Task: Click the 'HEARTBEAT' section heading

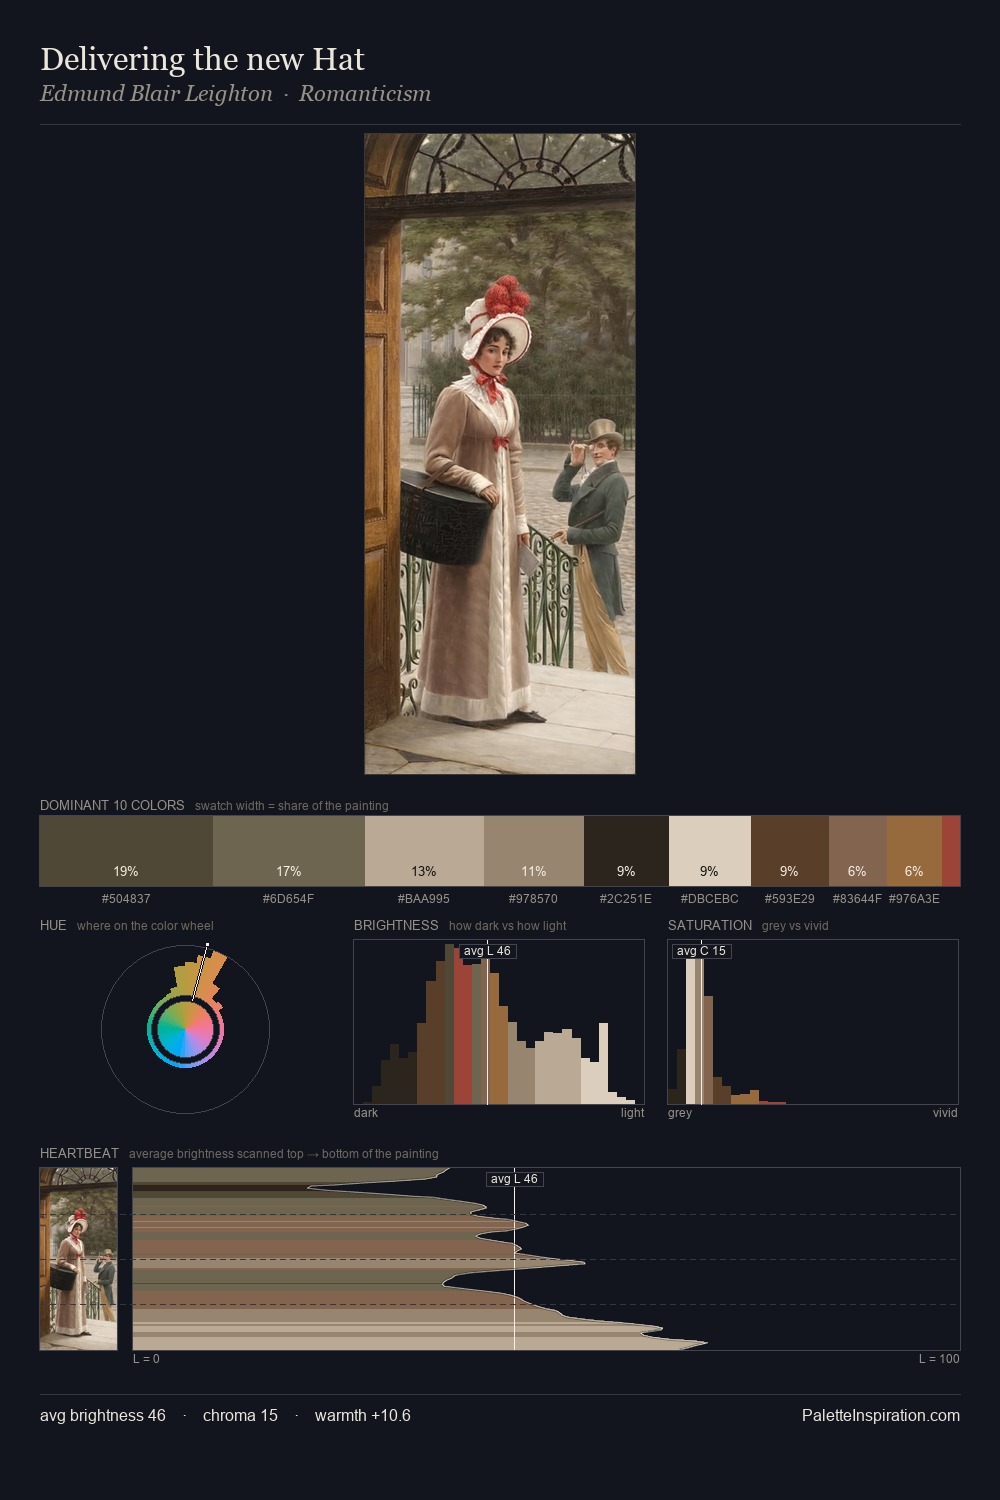Action: (x=79, y=1153)
